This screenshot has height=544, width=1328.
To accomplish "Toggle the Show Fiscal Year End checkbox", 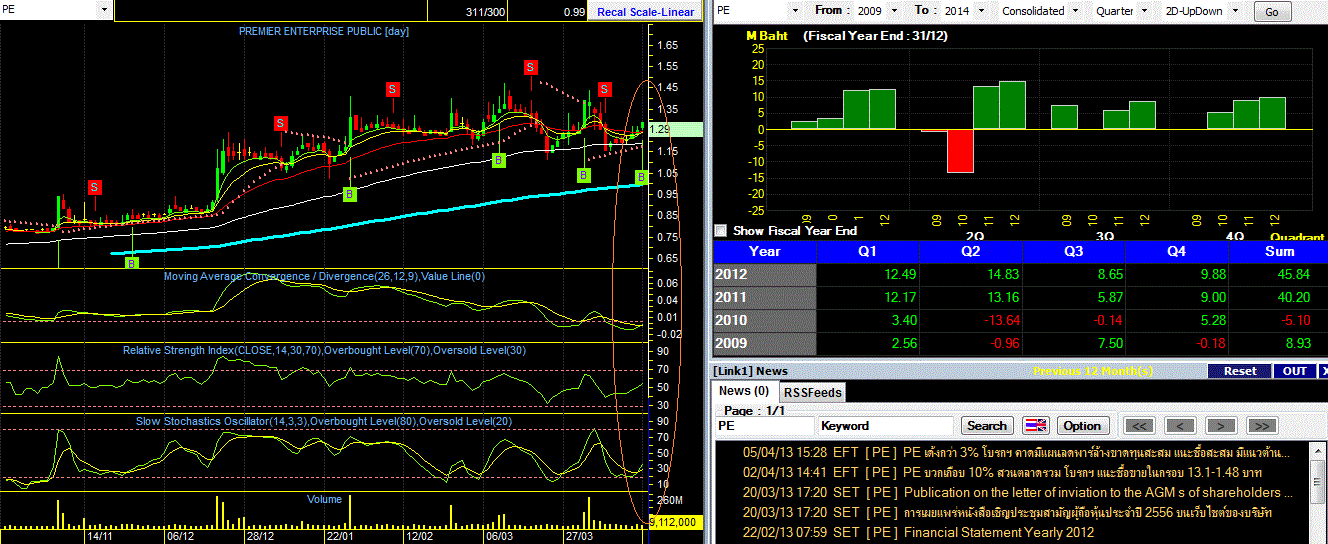I will point(721,230).
